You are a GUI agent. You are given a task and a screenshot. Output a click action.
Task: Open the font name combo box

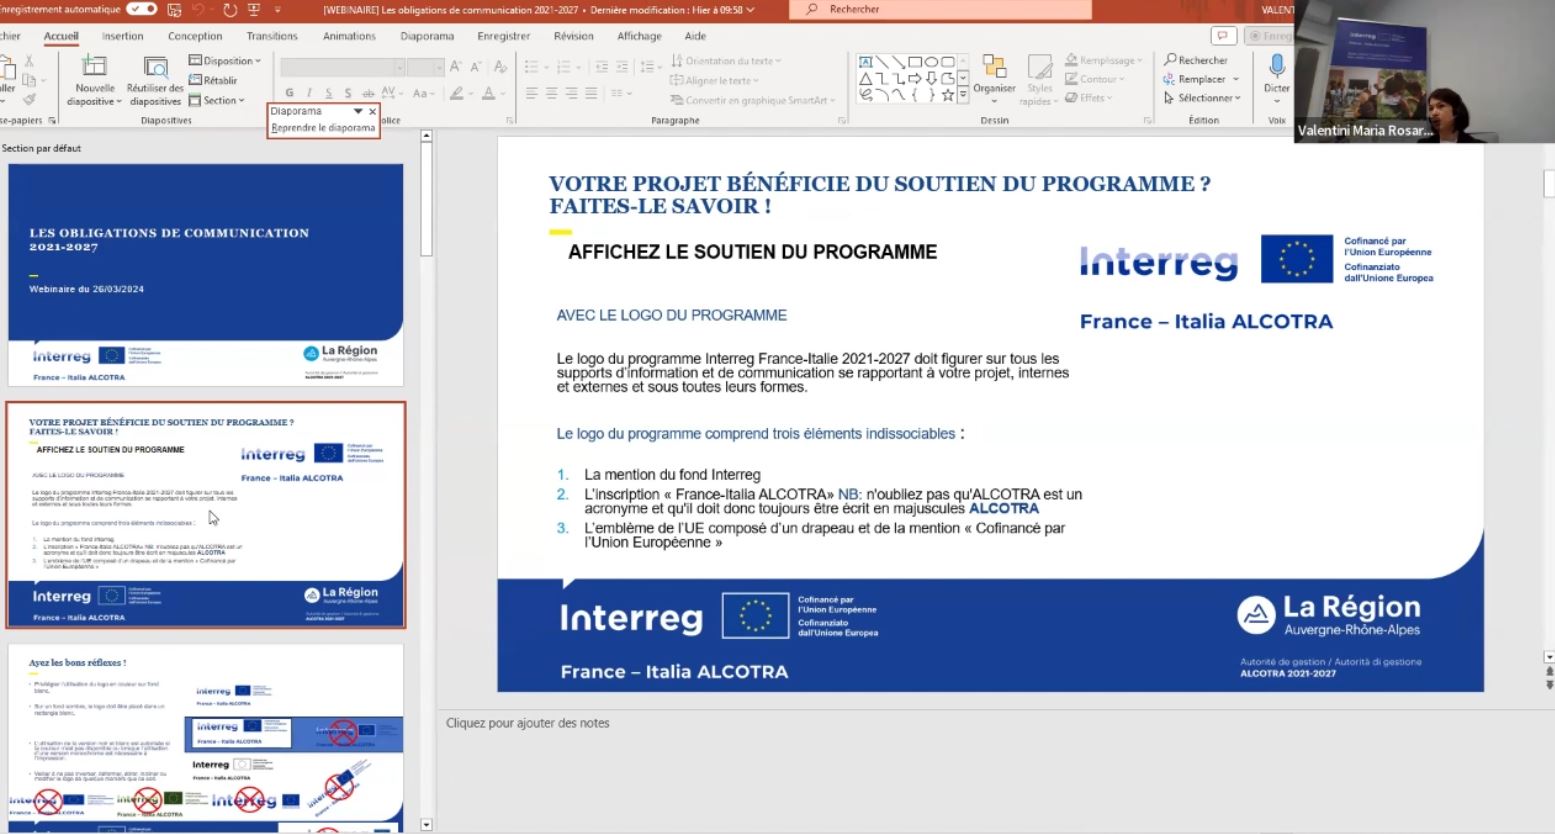click(342, 67)
